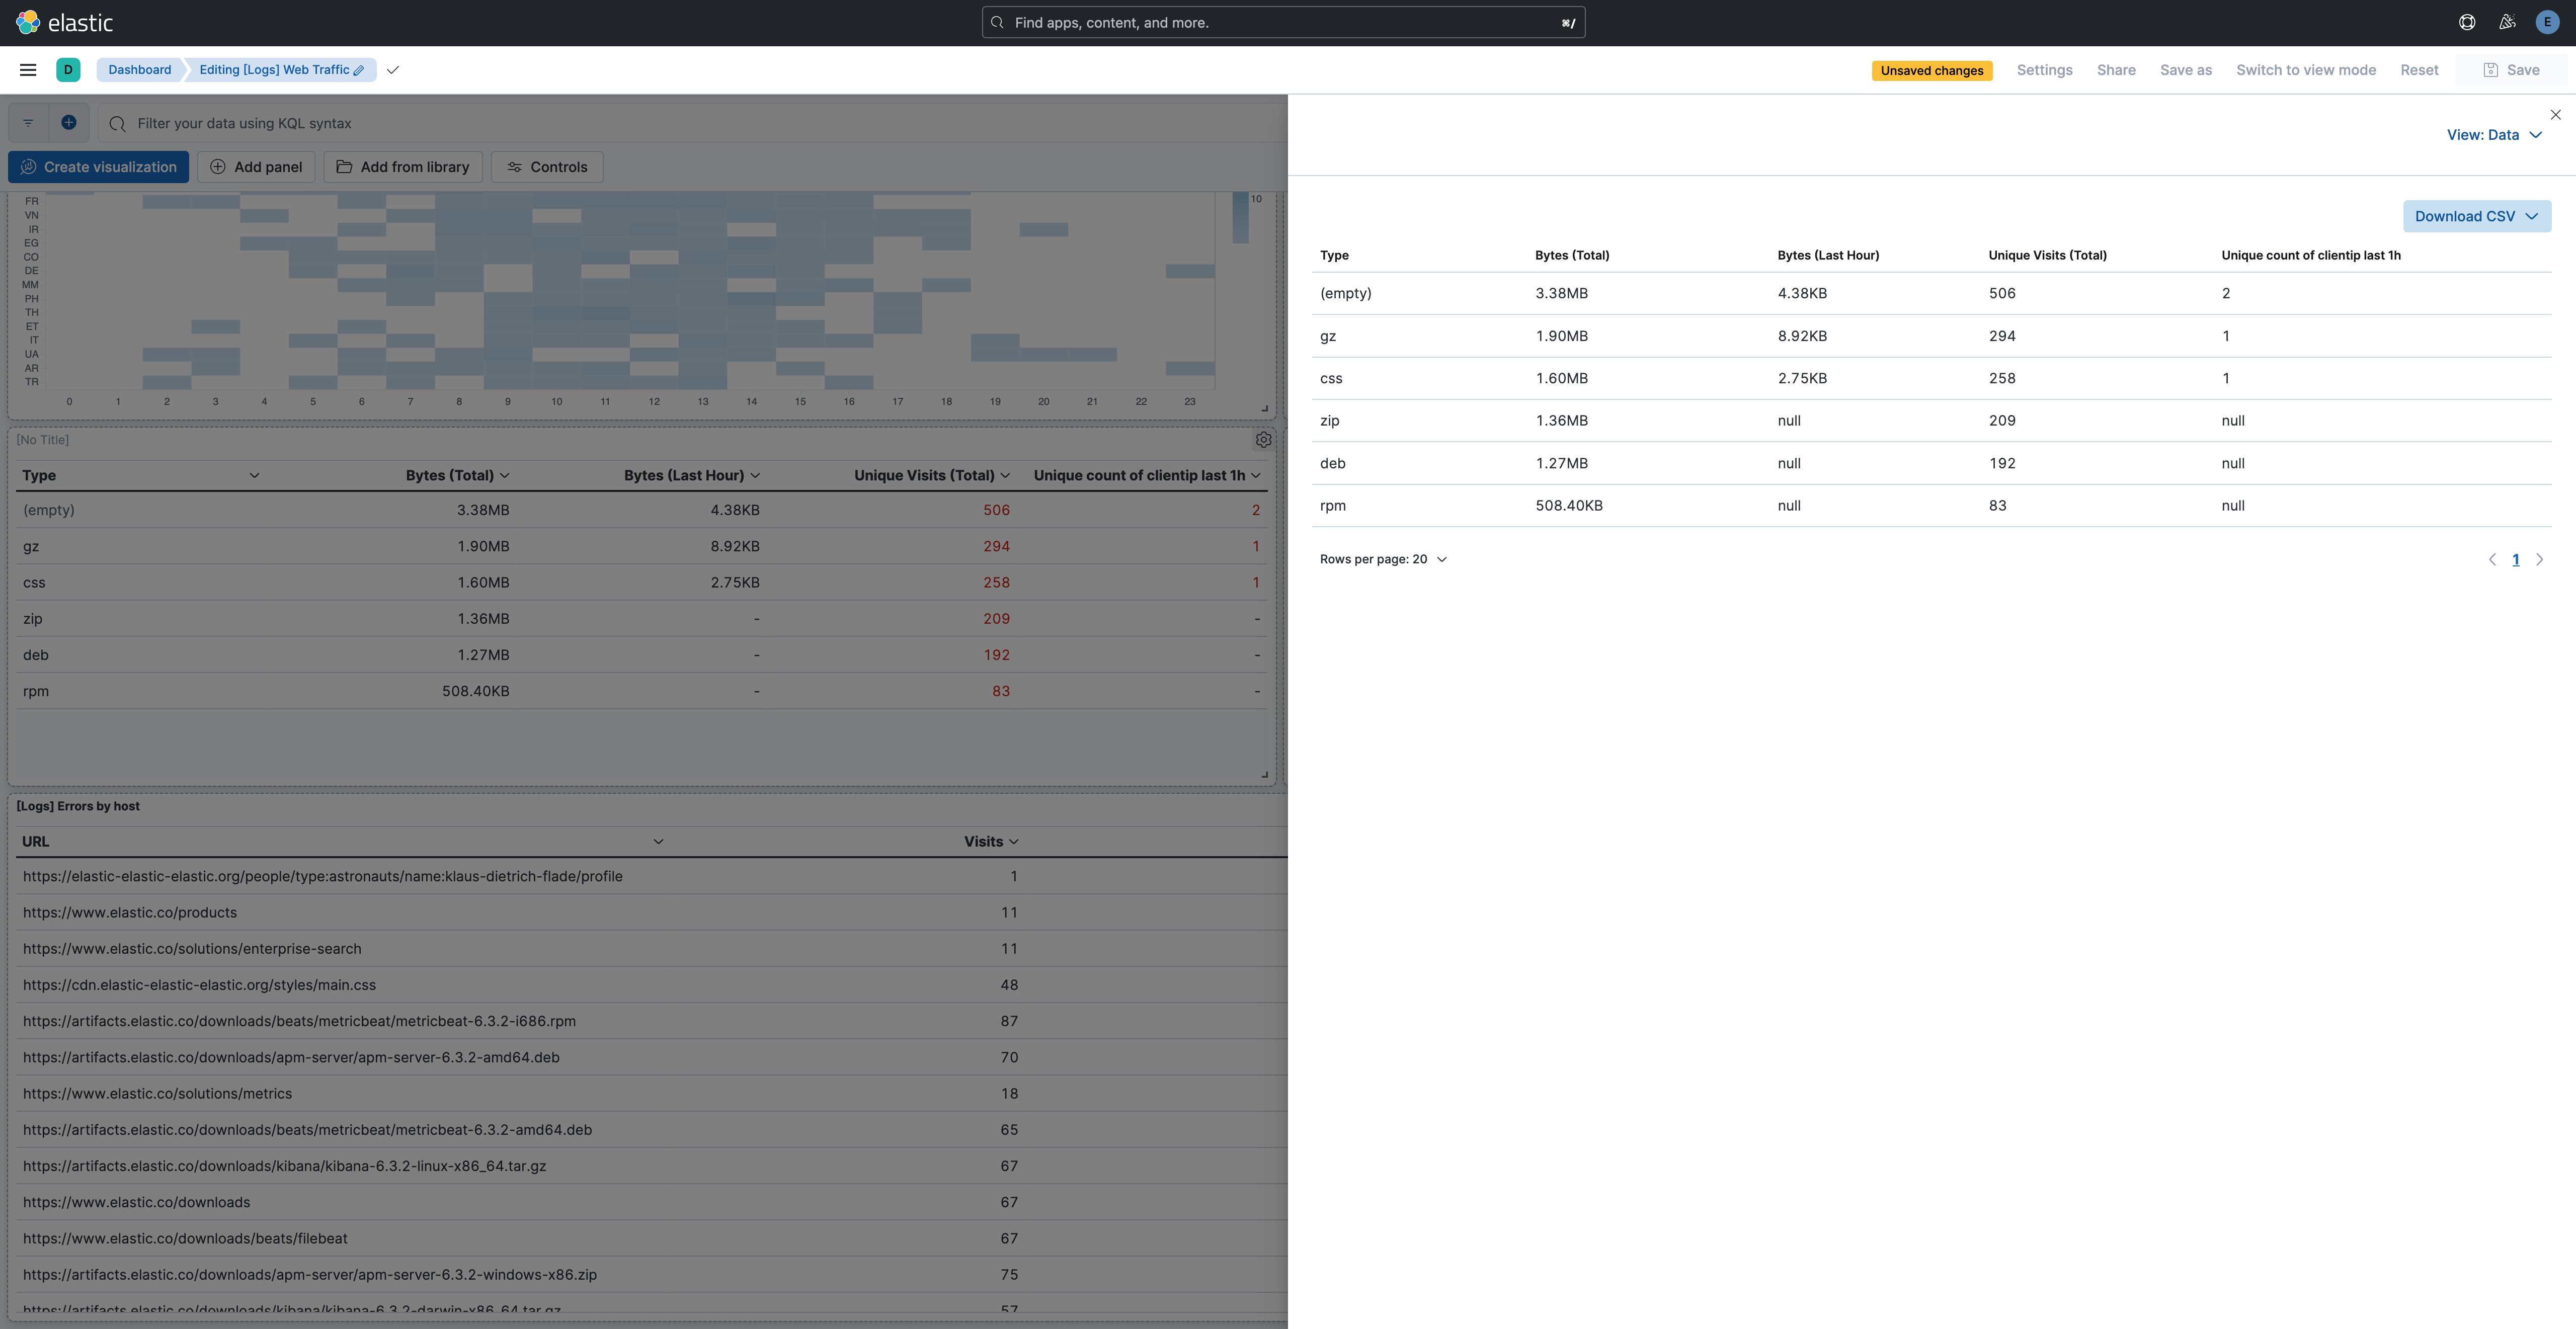Open the main navigation hamburger menu
The height and width of the screenshot is (1329, 2576).
point(27,69)
